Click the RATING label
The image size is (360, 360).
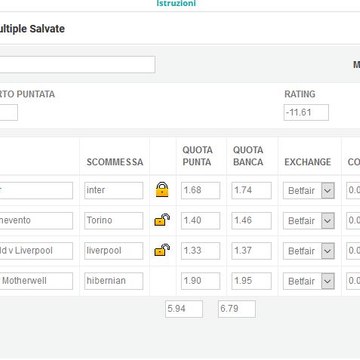[300, 94]
